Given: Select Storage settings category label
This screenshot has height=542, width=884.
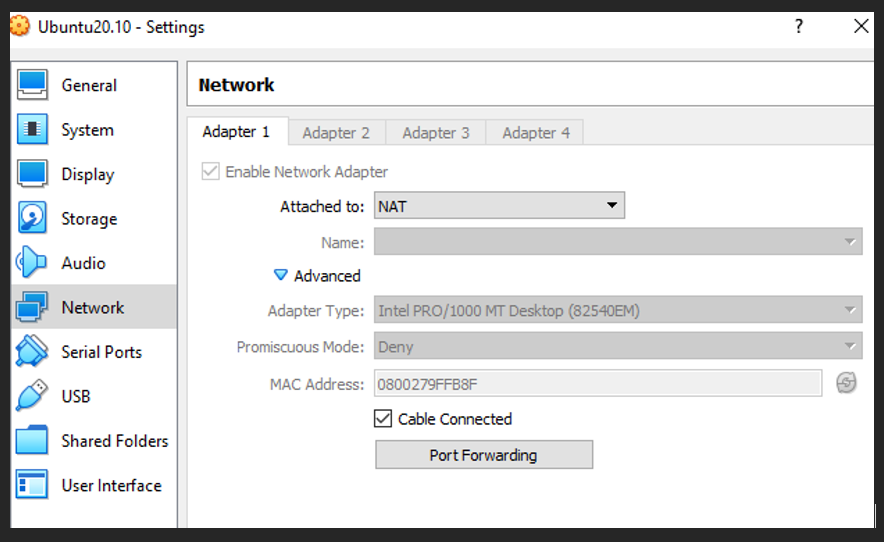Looking at the screenshot, I should click(x=89, y=219).
